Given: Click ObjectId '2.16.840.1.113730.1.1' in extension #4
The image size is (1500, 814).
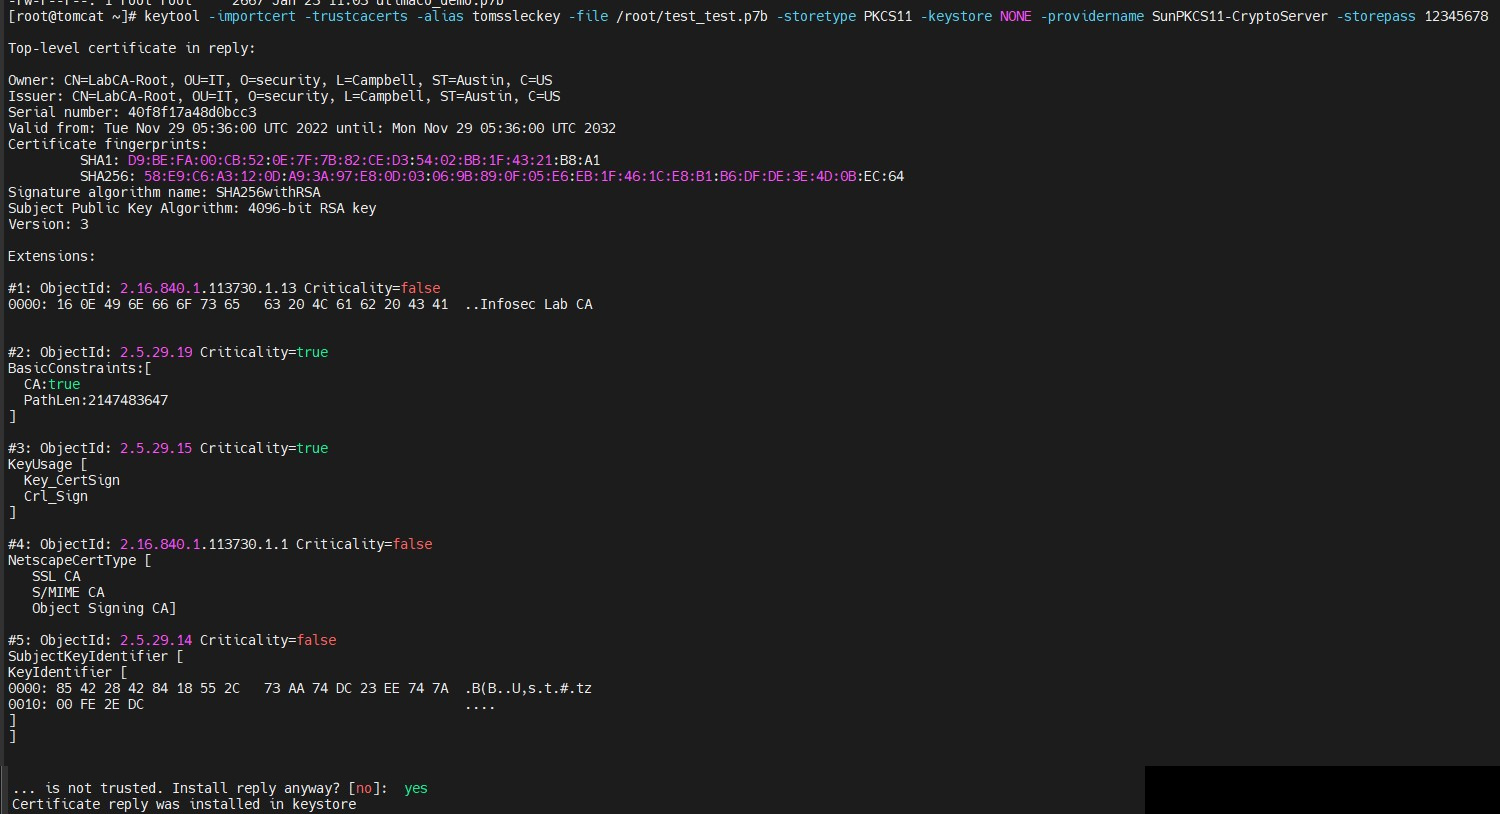Looking at the screenshot, I should pyautogui.click(x=204, y=544).
